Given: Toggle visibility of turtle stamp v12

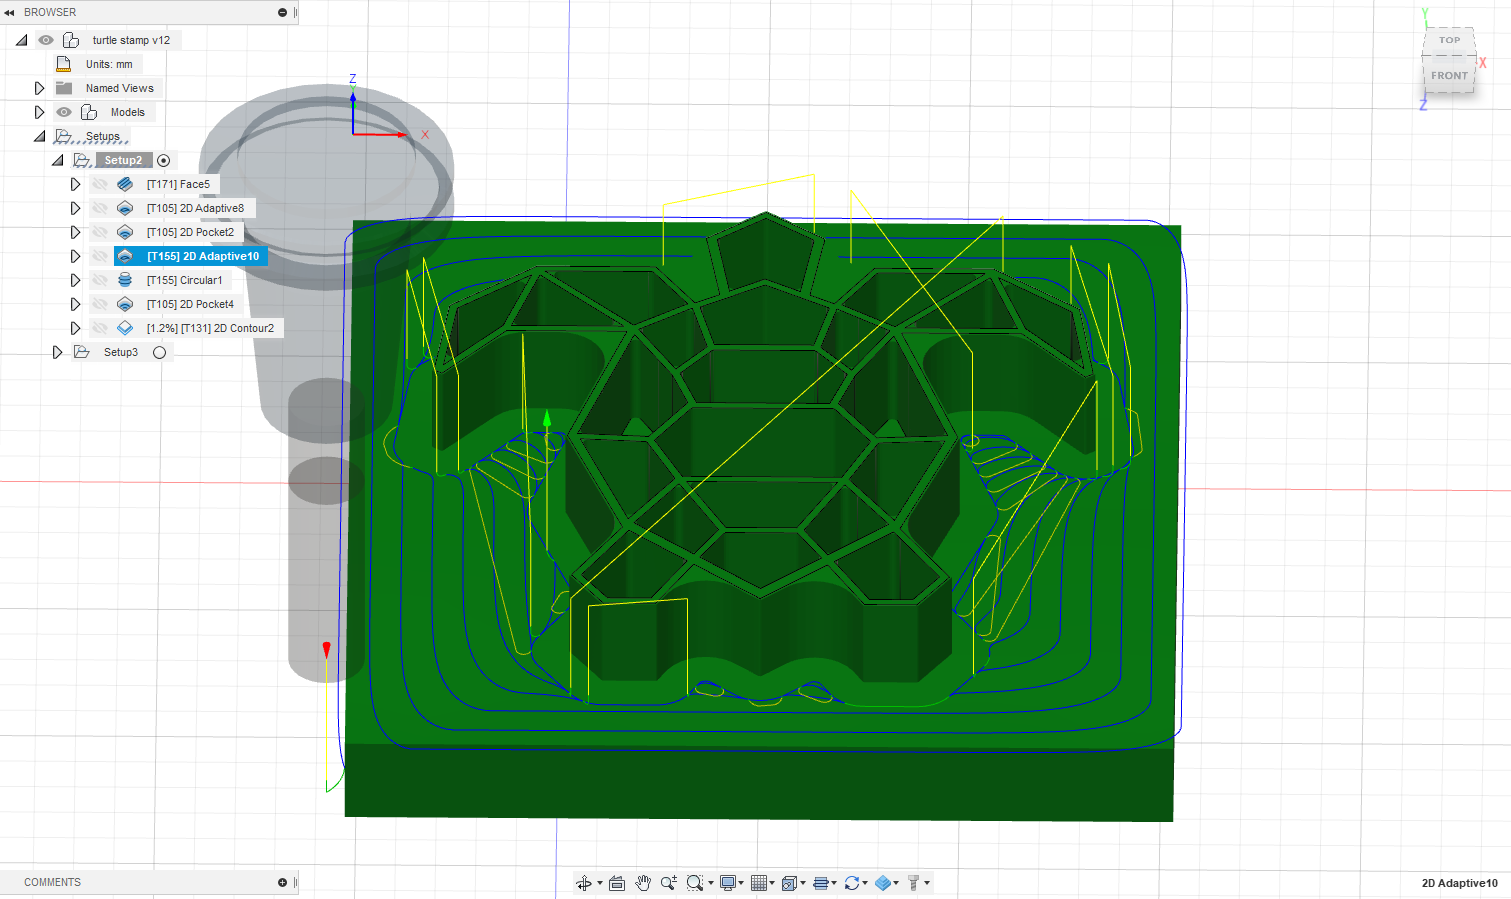Looking at the screenshot, I should coord(45,39).
